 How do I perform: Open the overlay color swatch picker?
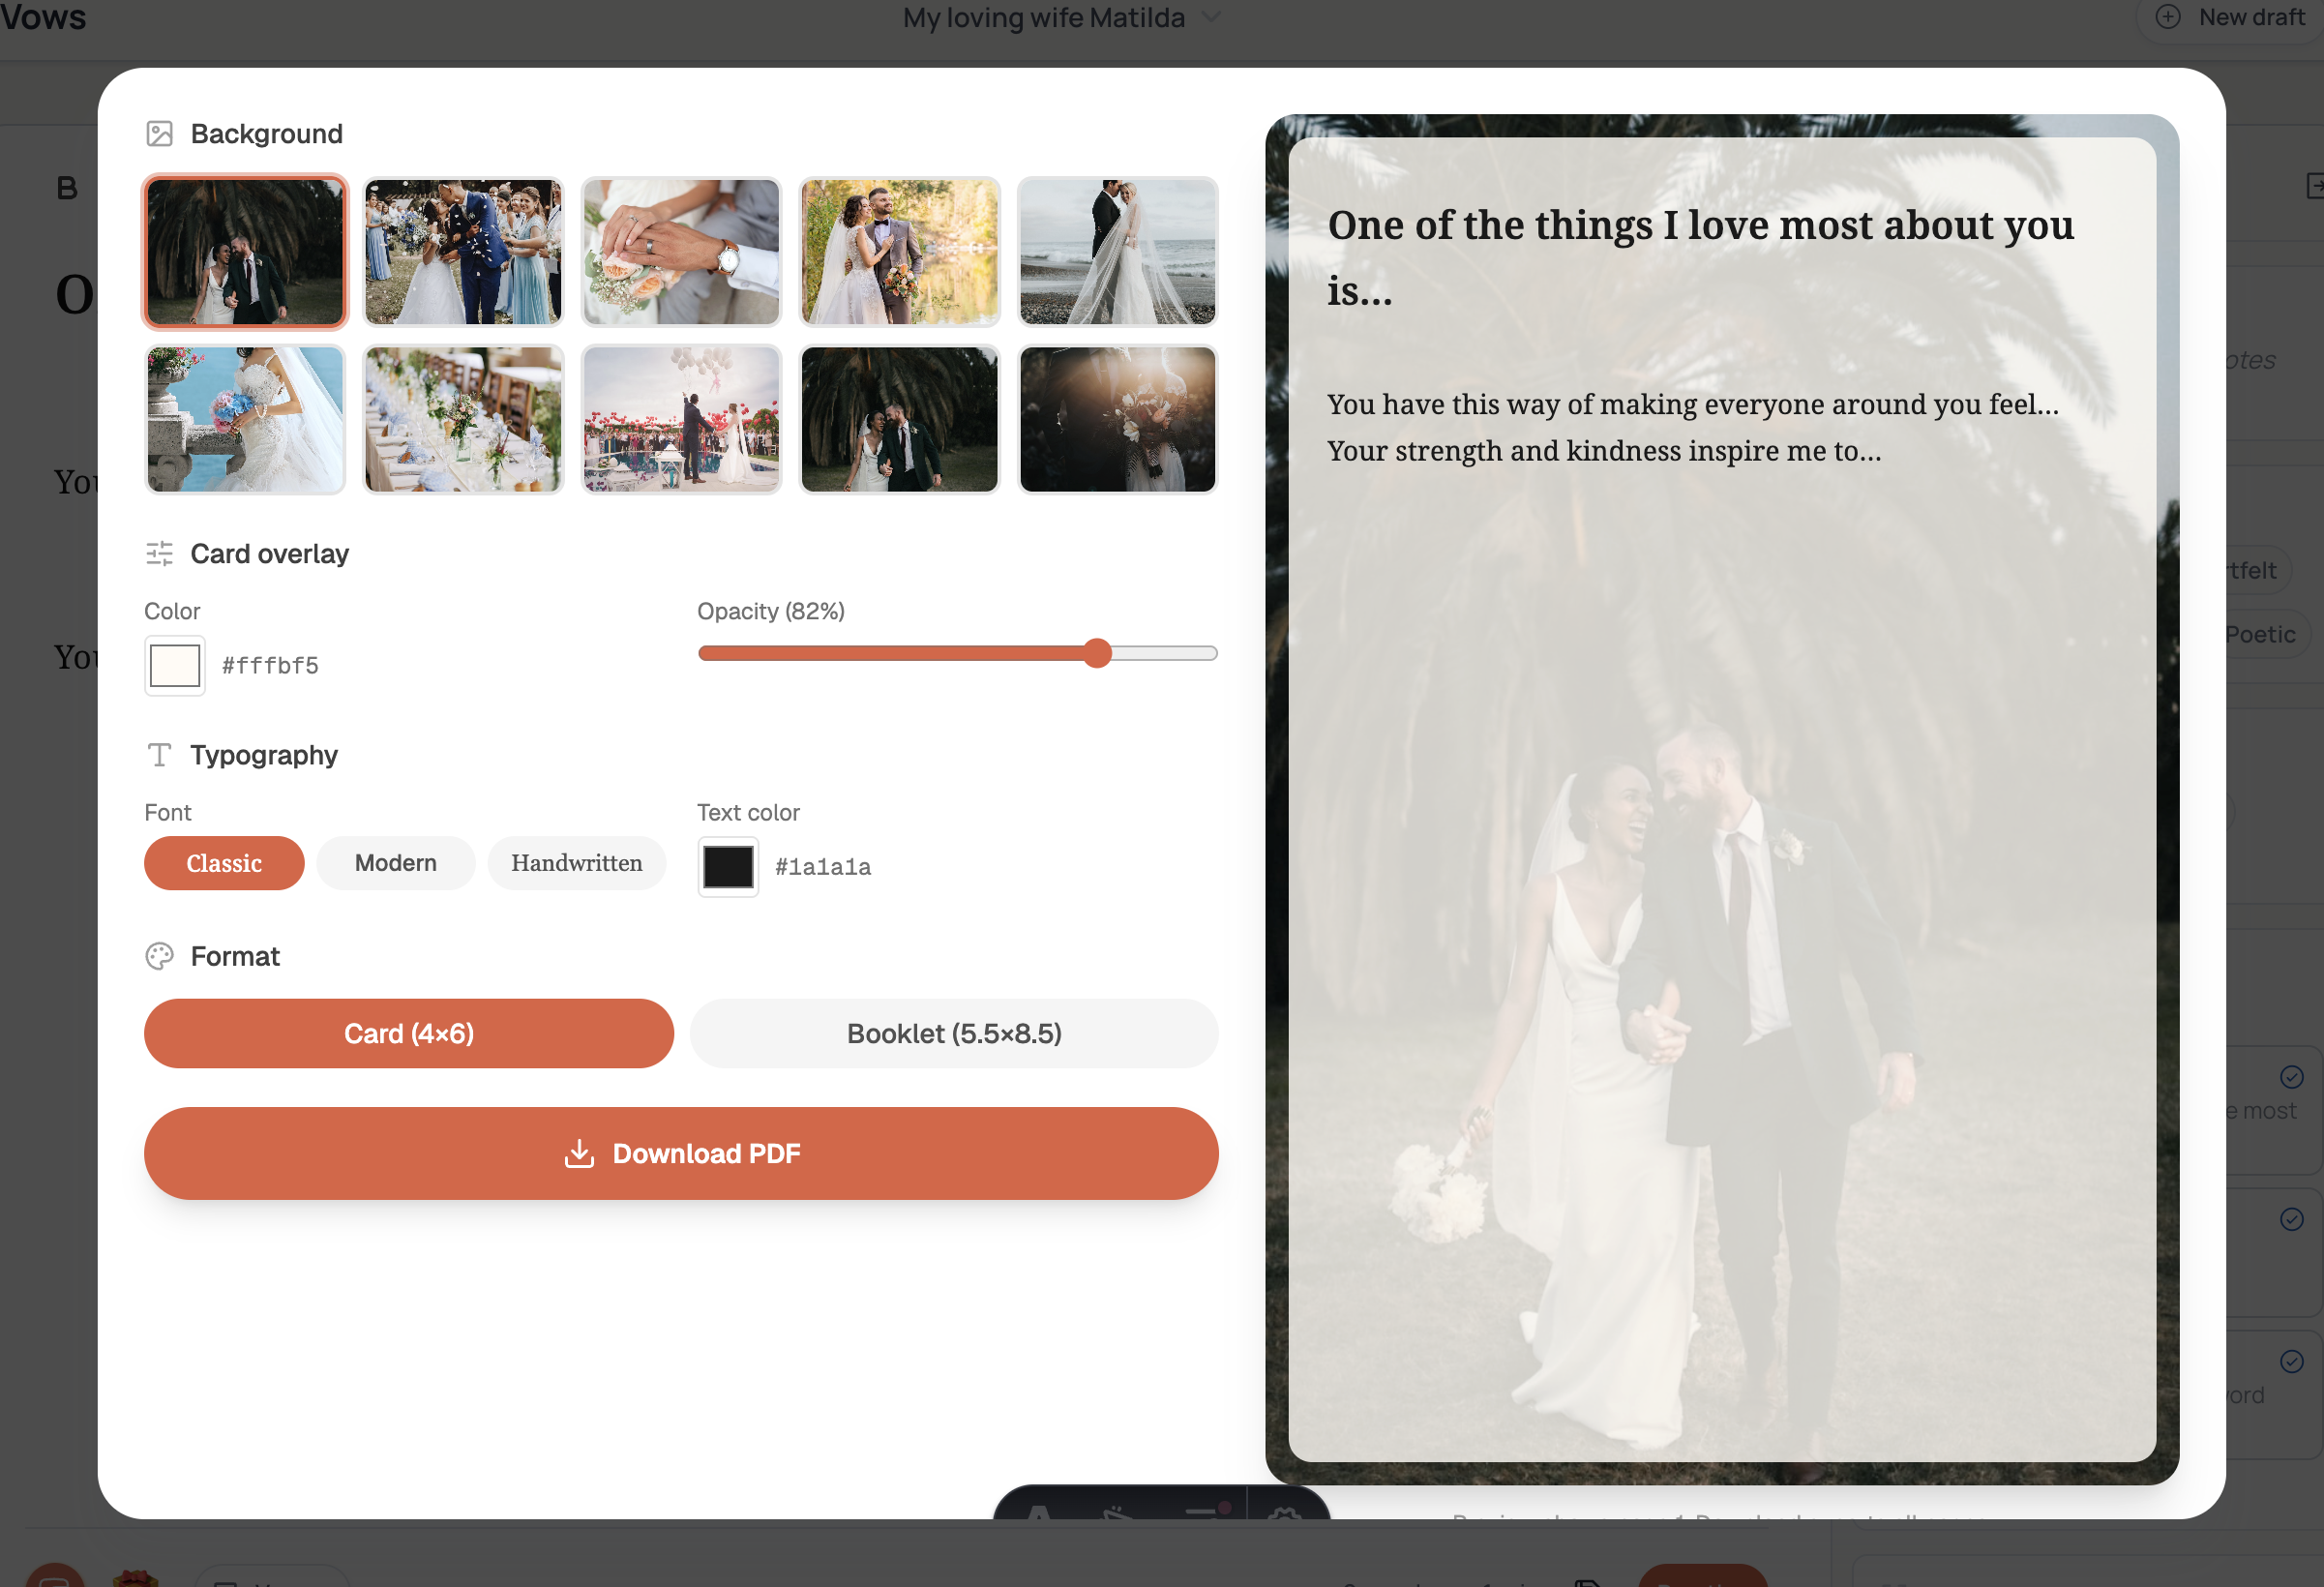[175, 666]
